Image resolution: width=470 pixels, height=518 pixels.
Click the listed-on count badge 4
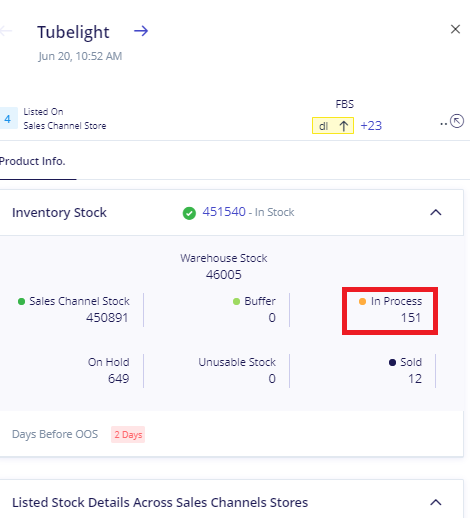[8, 118]
